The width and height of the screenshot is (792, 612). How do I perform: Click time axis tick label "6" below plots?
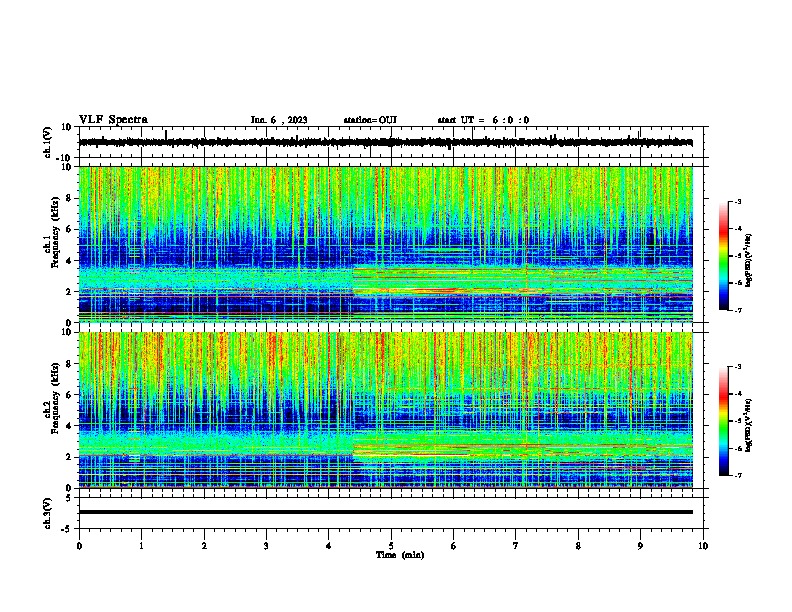tap(454, 546)
